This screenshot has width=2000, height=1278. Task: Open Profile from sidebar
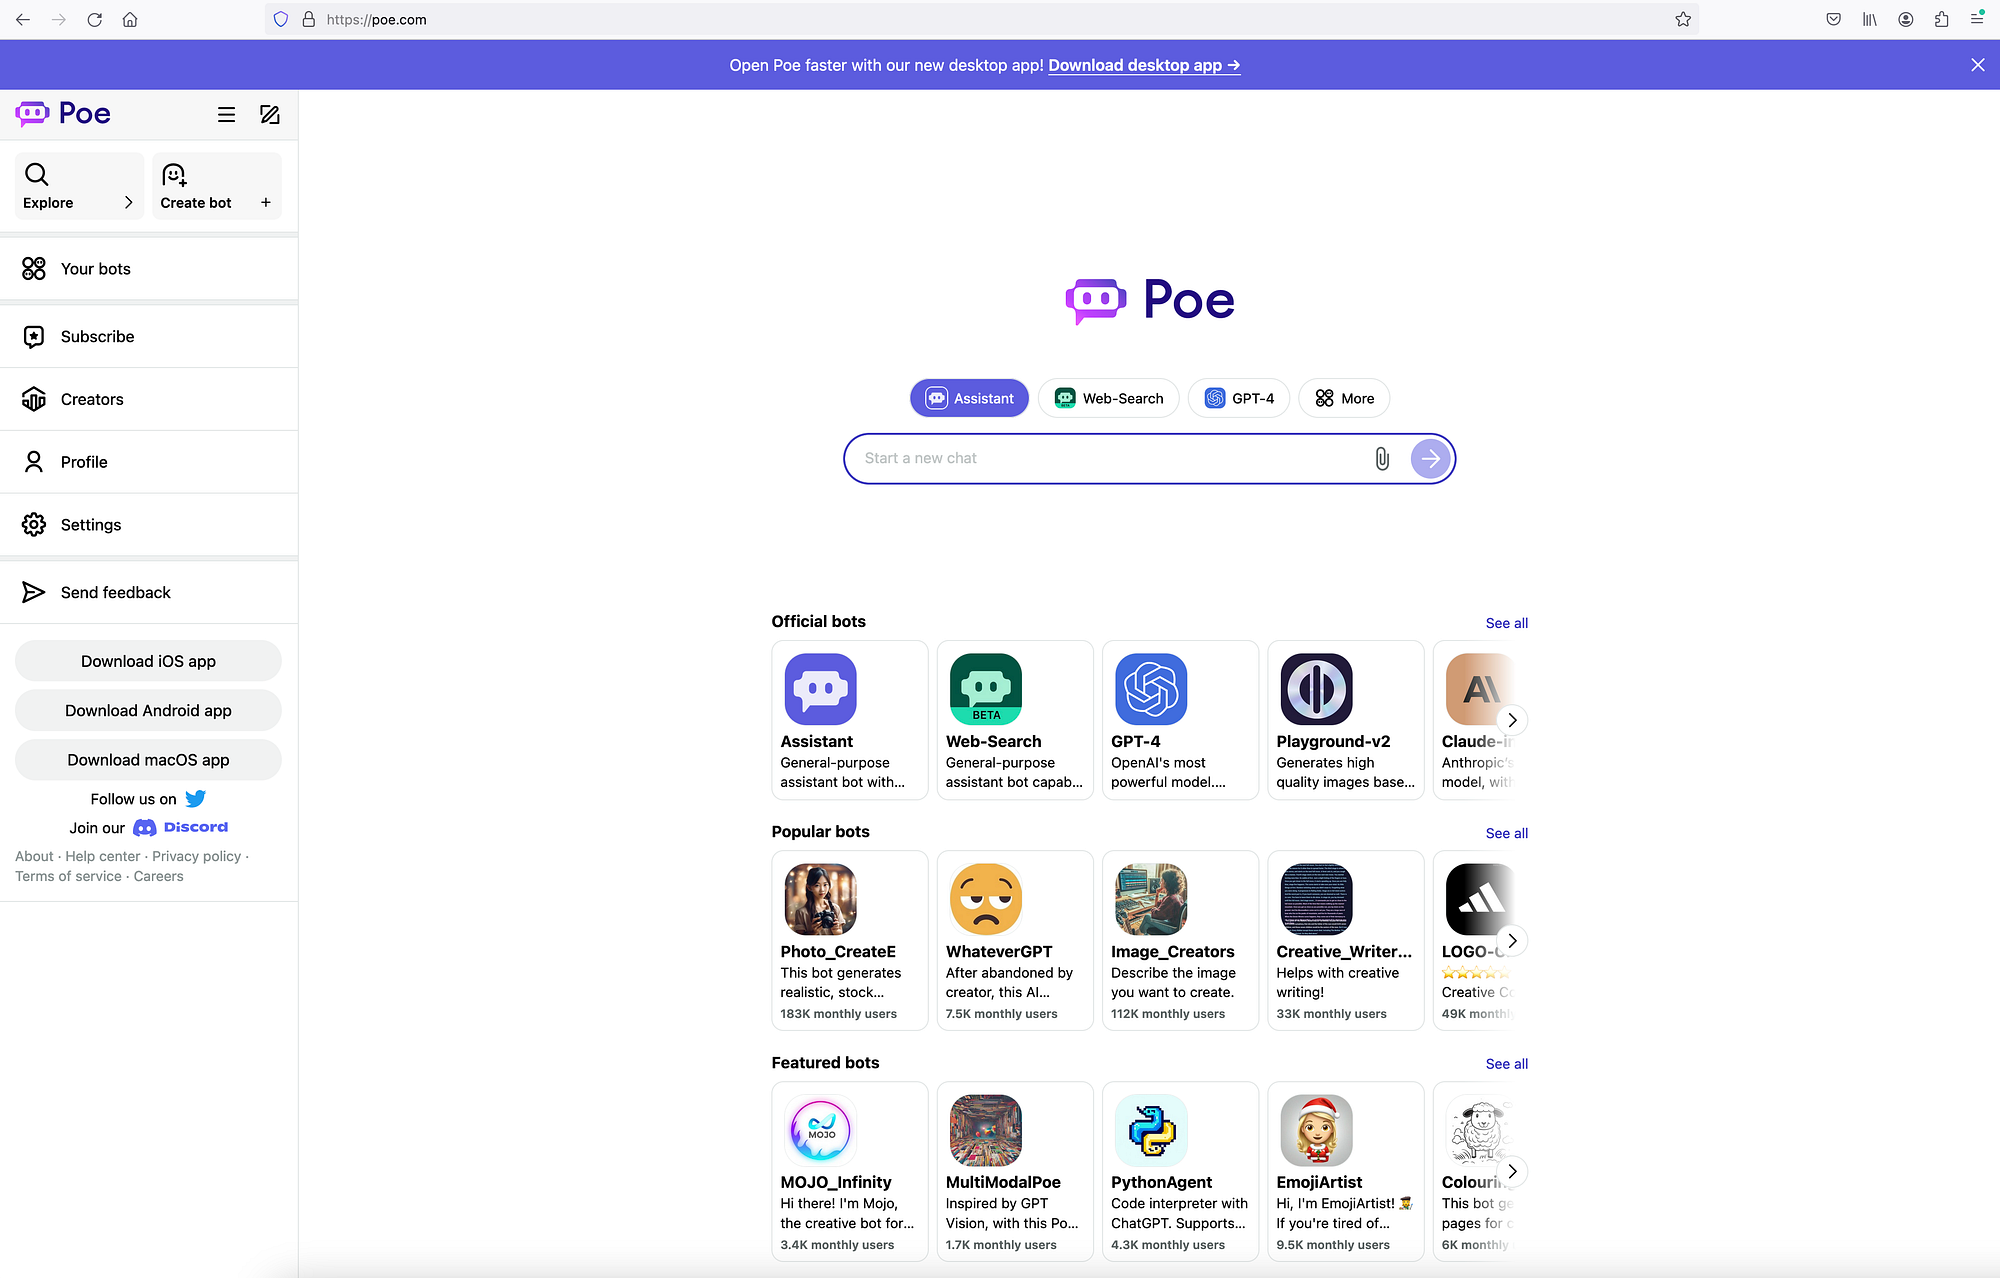[x=149, y=462]
